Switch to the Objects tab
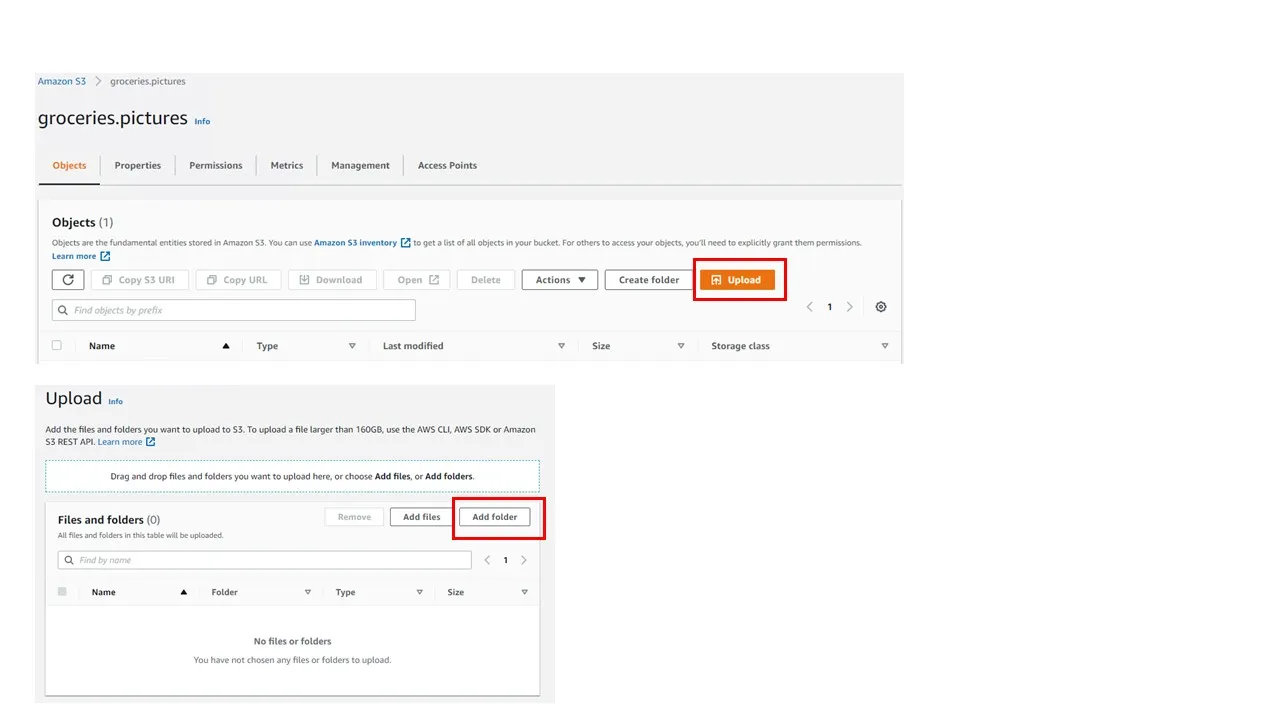 (69, 166)
